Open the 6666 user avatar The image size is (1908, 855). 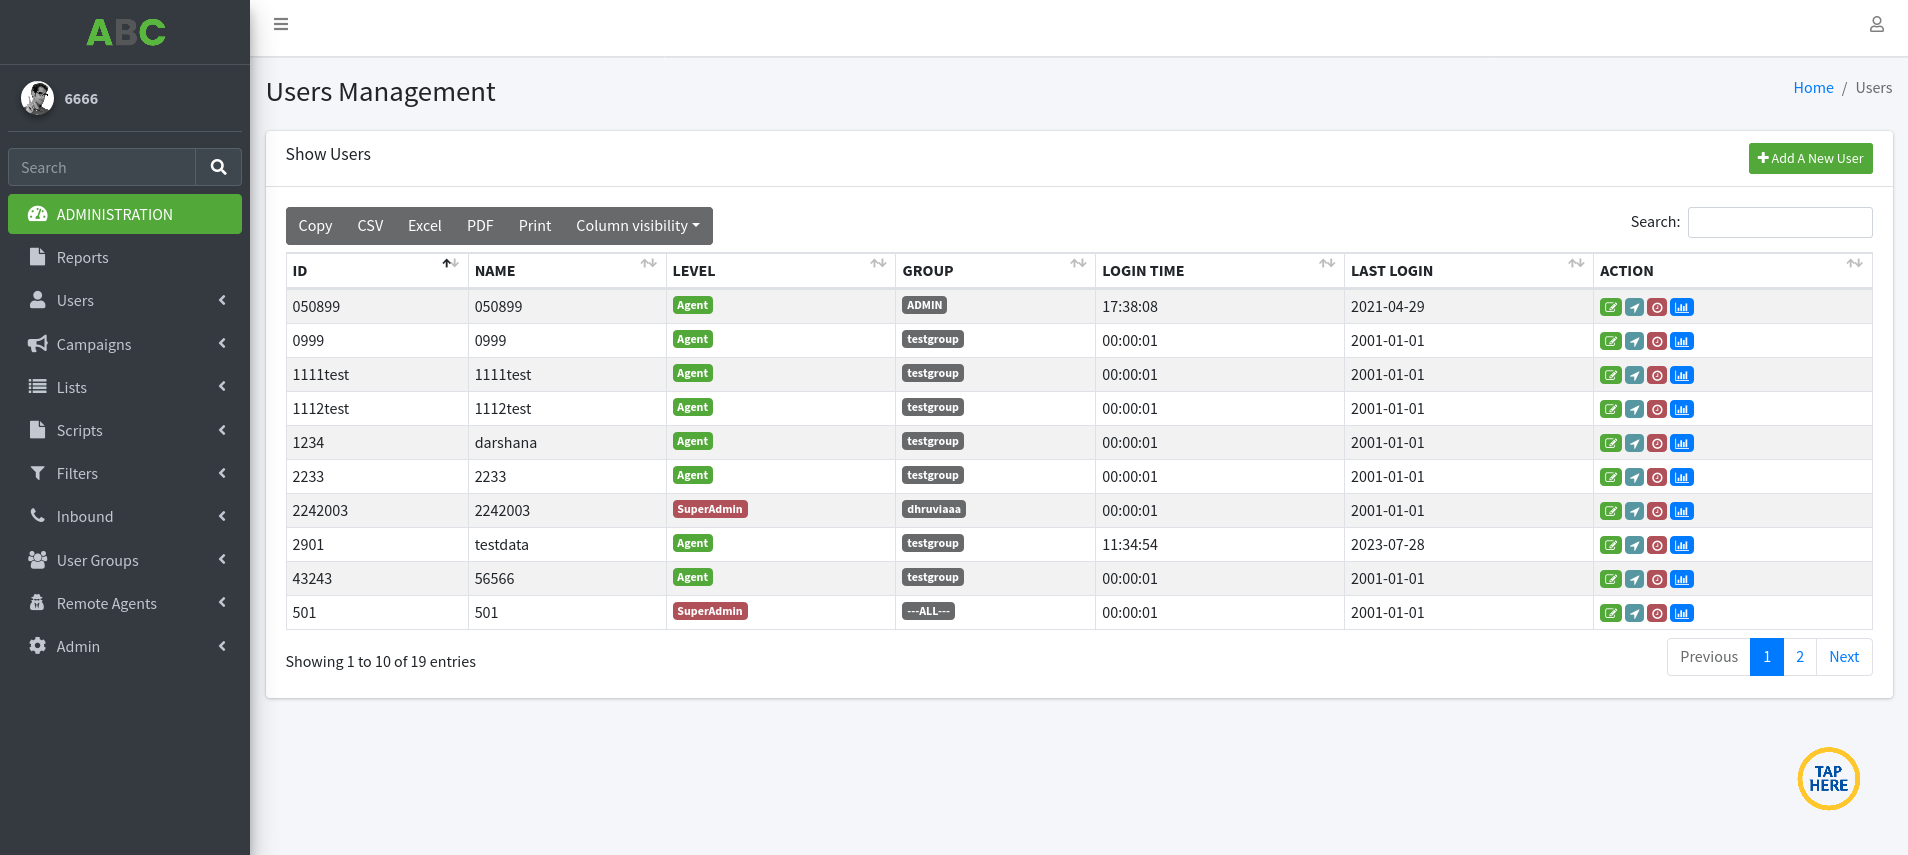[x=38, y=98]
